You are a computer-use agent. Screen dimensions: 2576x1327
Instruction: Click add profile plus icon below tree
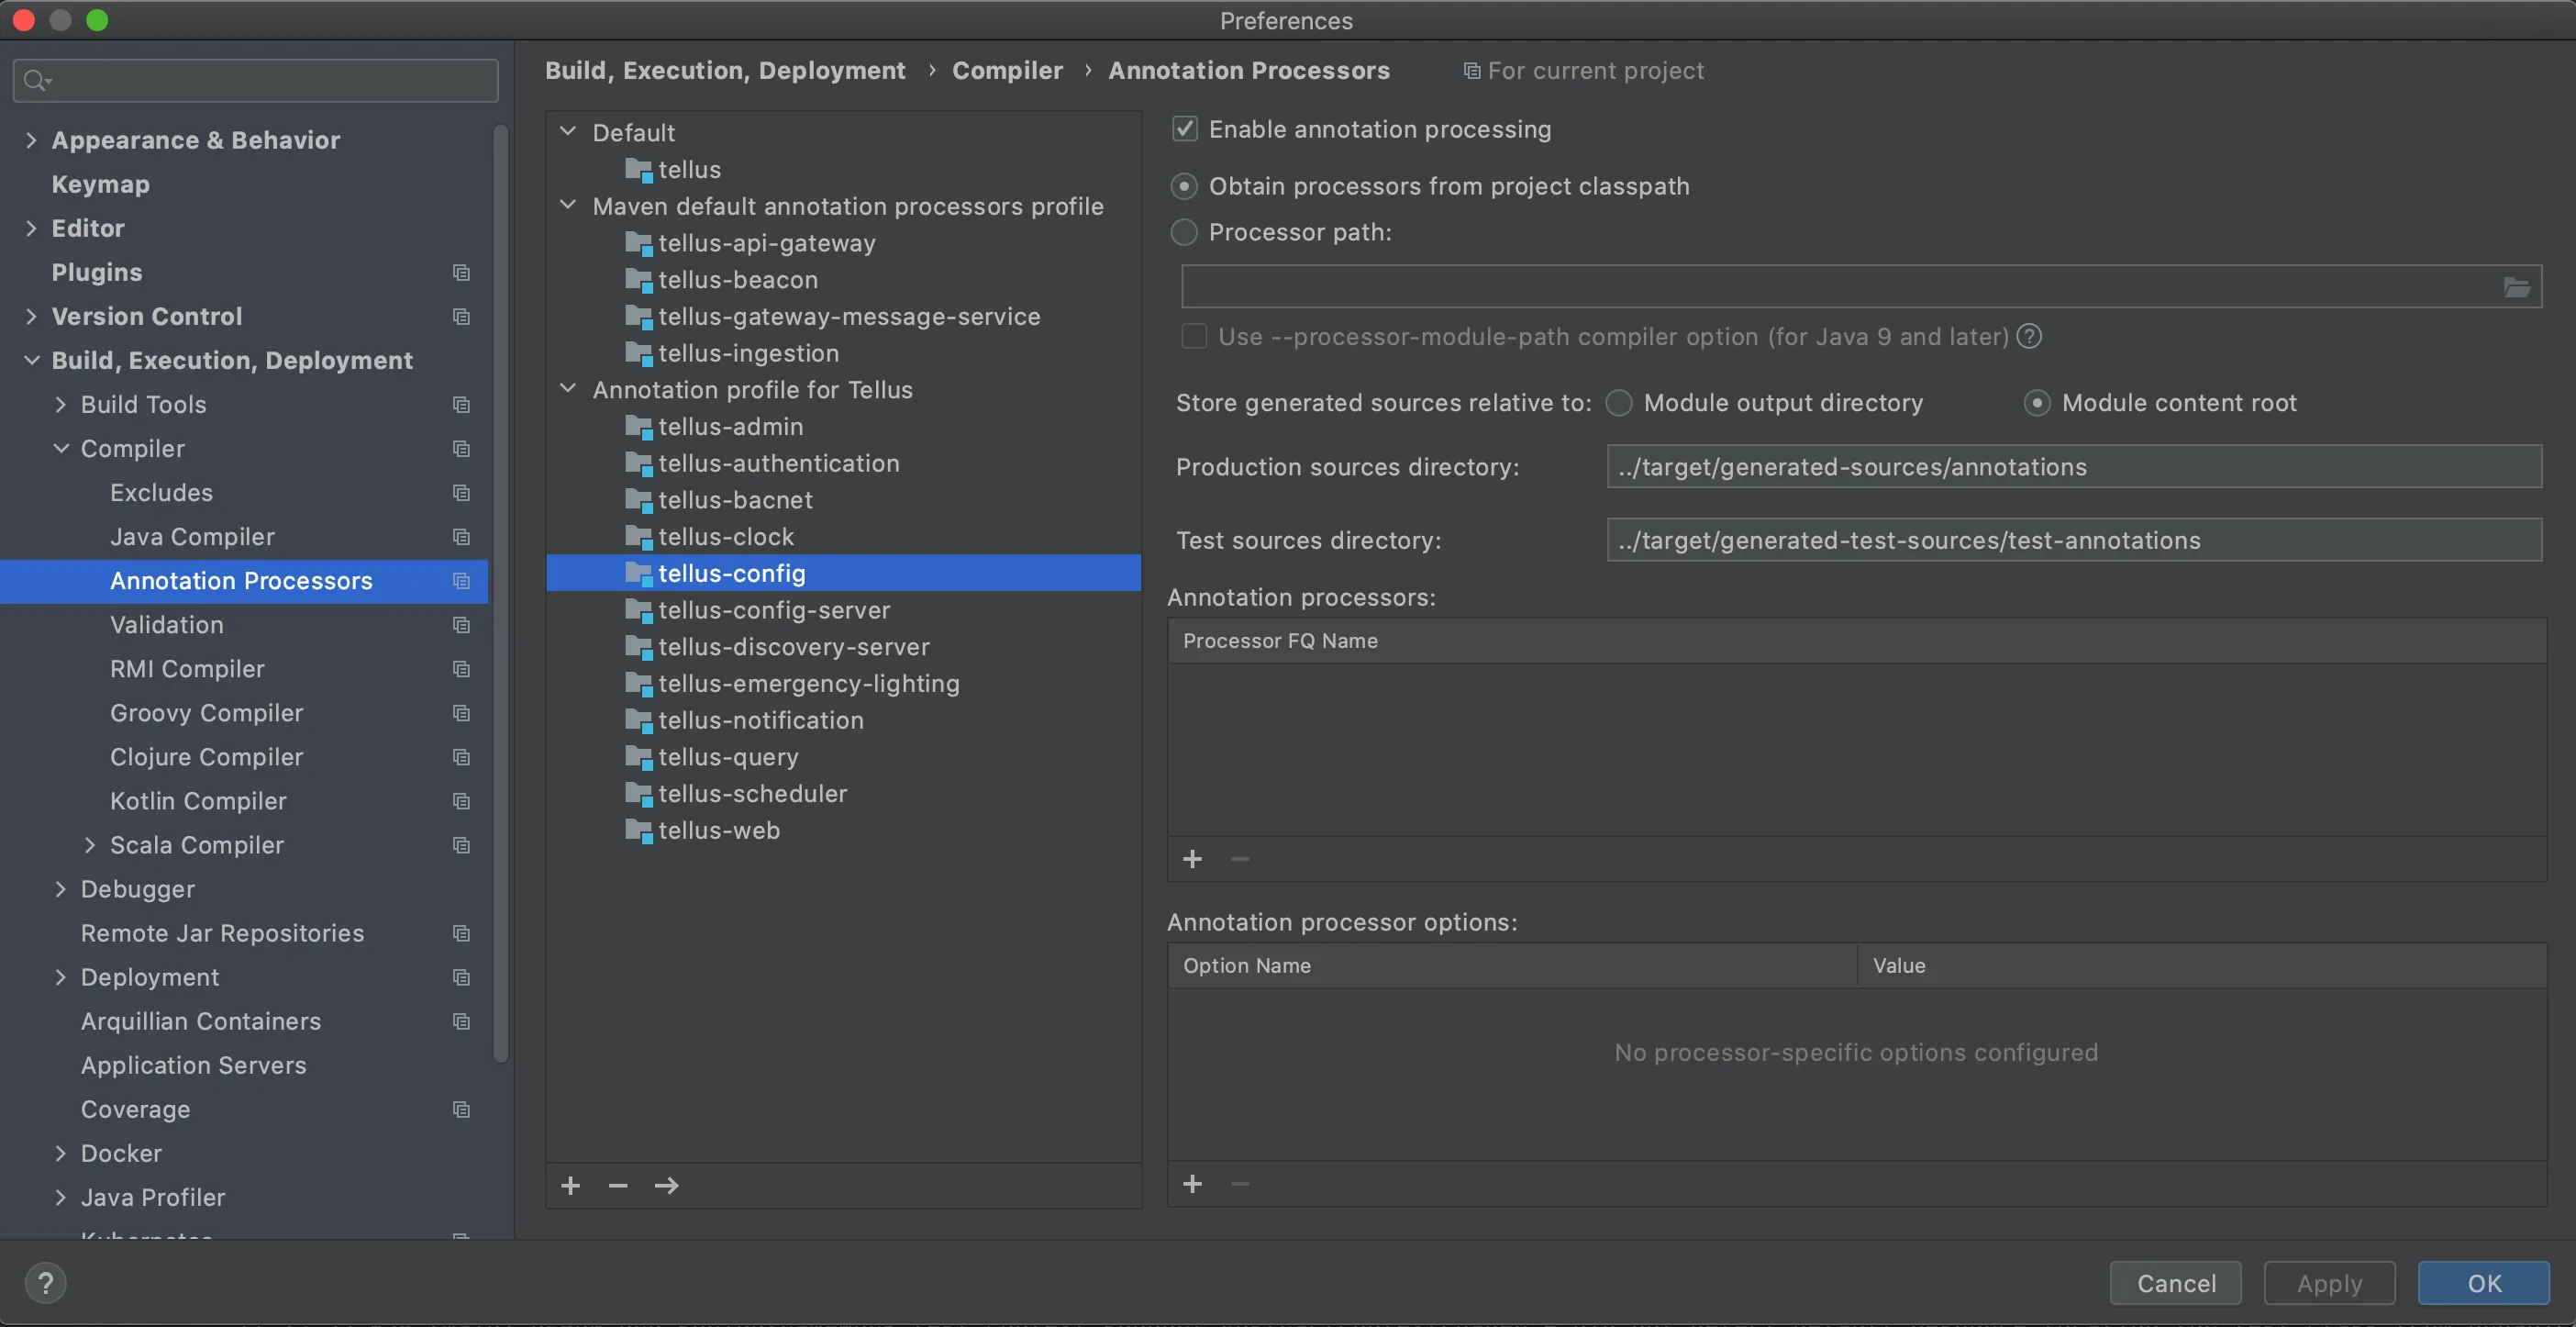[571, 1185]
